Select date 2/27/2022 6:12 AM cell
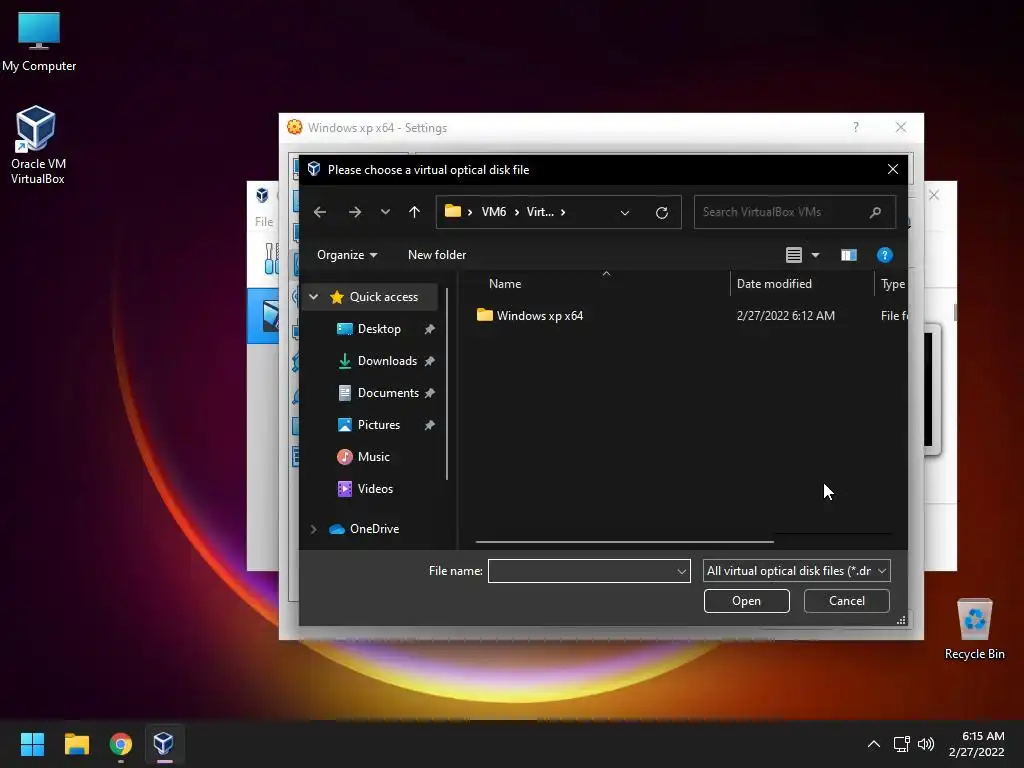 (x=786, y=315)
